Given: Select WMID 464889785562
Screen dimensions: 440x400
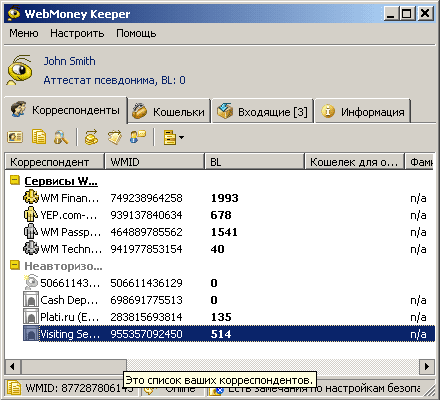Looking at the screenshot, I should [x=146, y=232].
